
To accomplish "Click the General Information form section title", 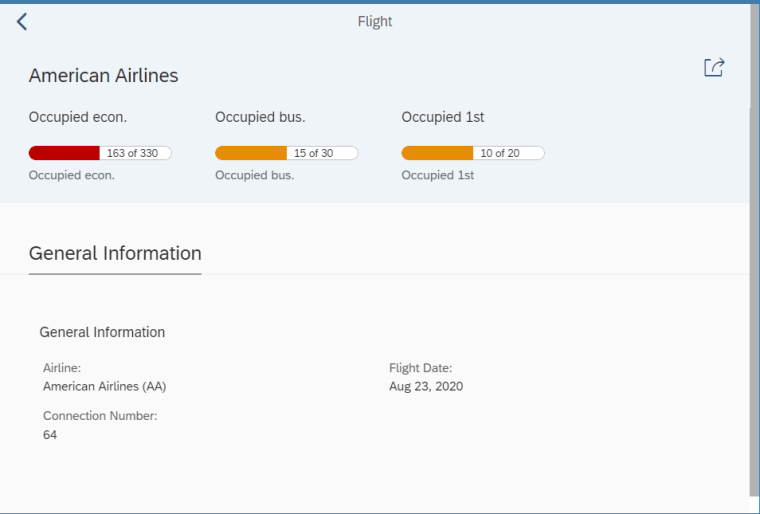I will point(102,332).
